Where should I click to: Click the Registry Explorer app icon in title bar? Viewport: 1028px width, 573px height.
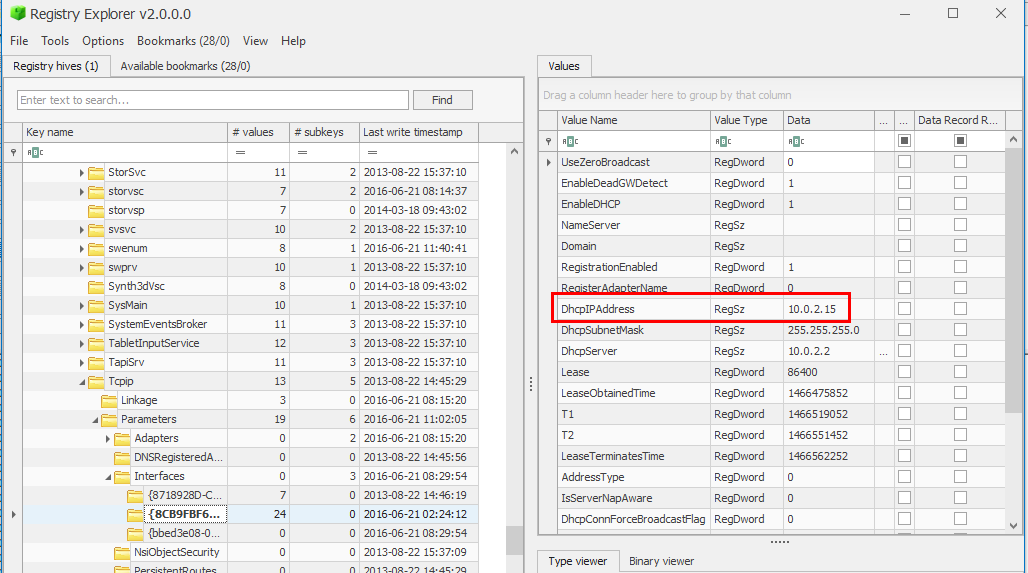[17, 14]
